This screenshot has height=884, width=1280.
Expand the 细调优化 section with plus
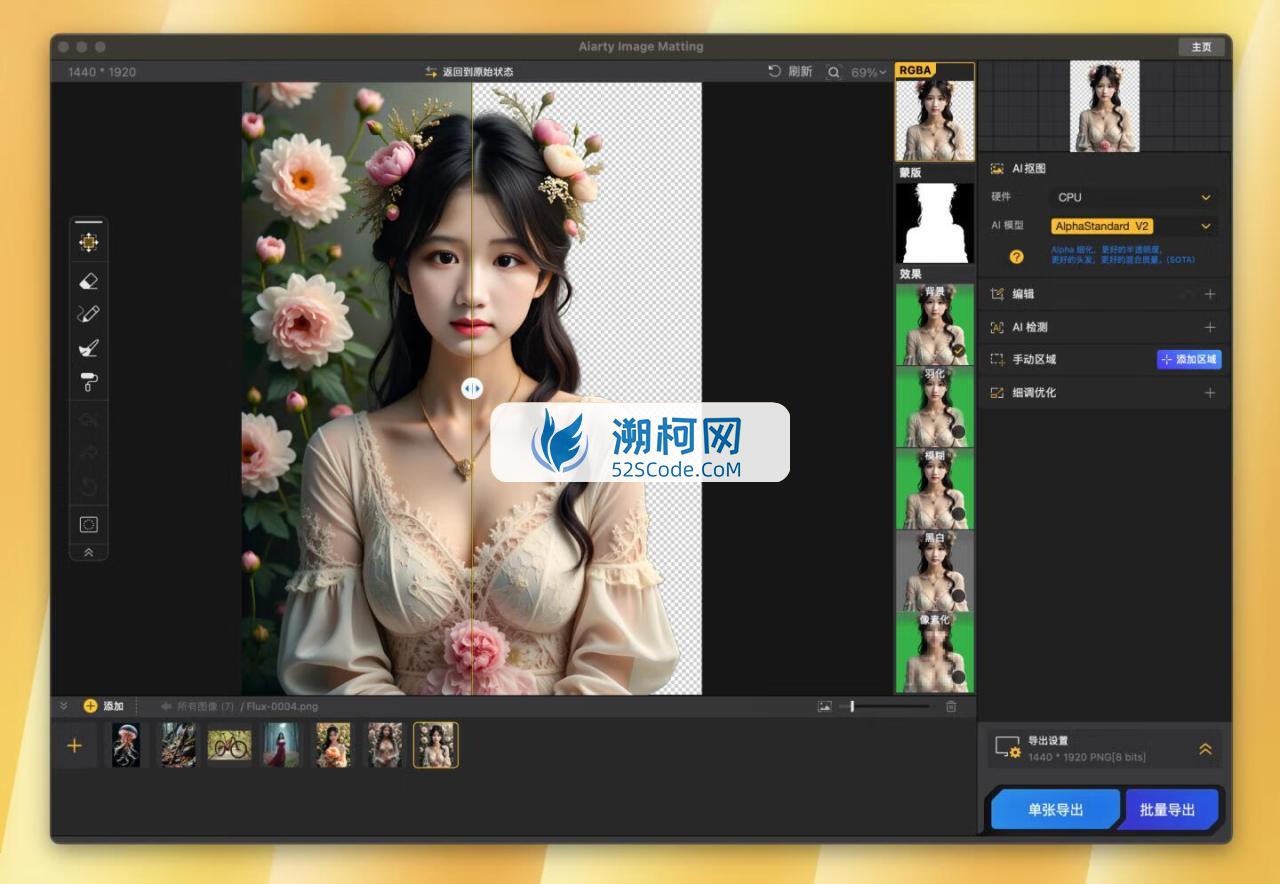(x=1209, y=392)
